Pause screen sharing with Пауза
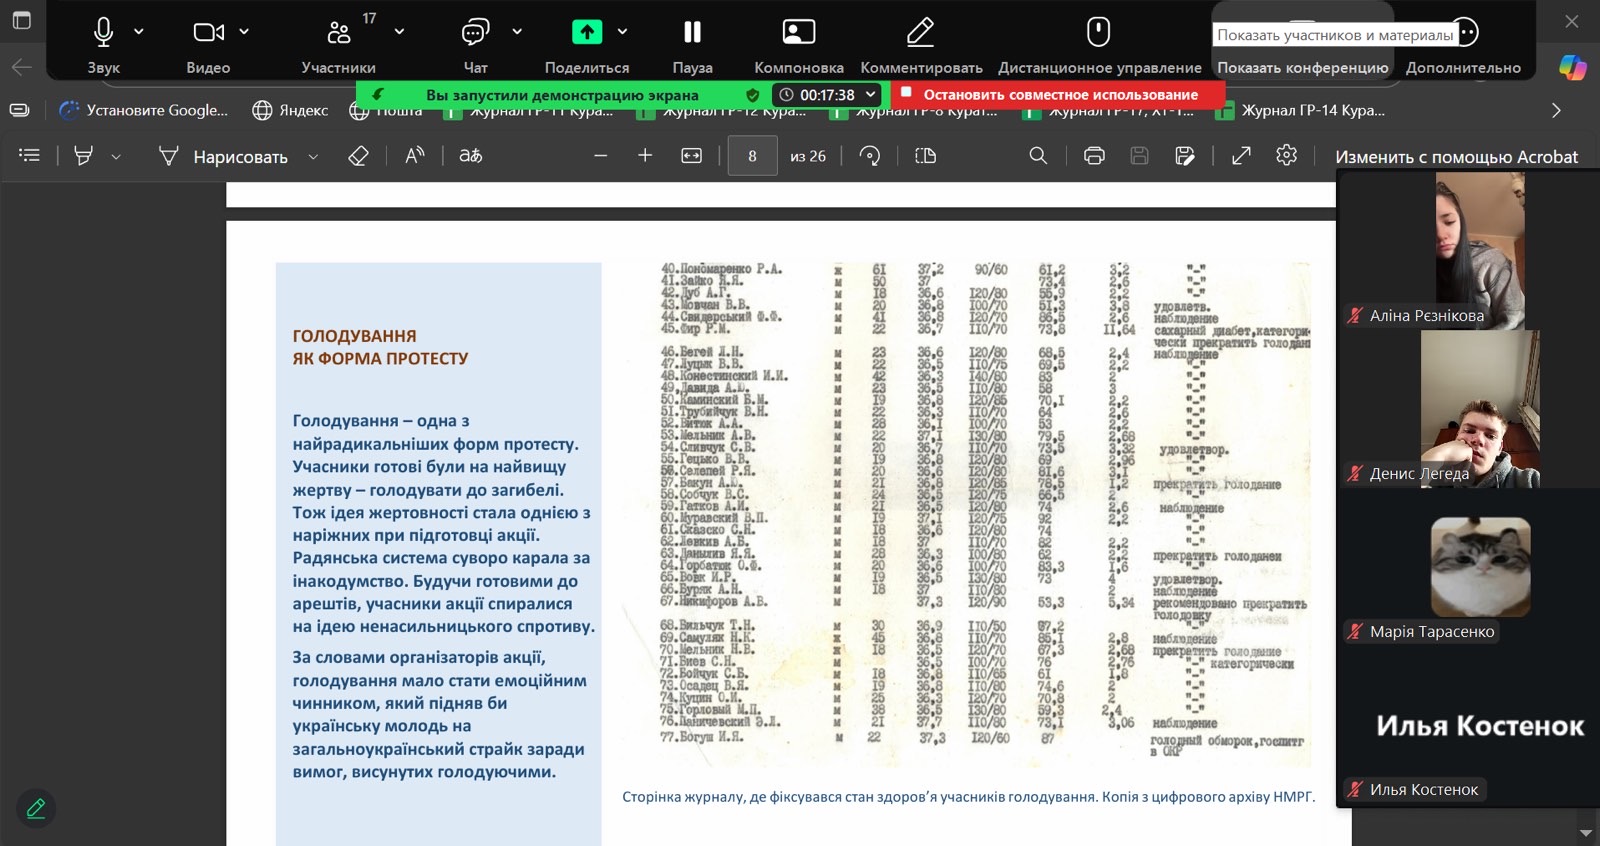 pyautogui.click(x=692, y=33)
